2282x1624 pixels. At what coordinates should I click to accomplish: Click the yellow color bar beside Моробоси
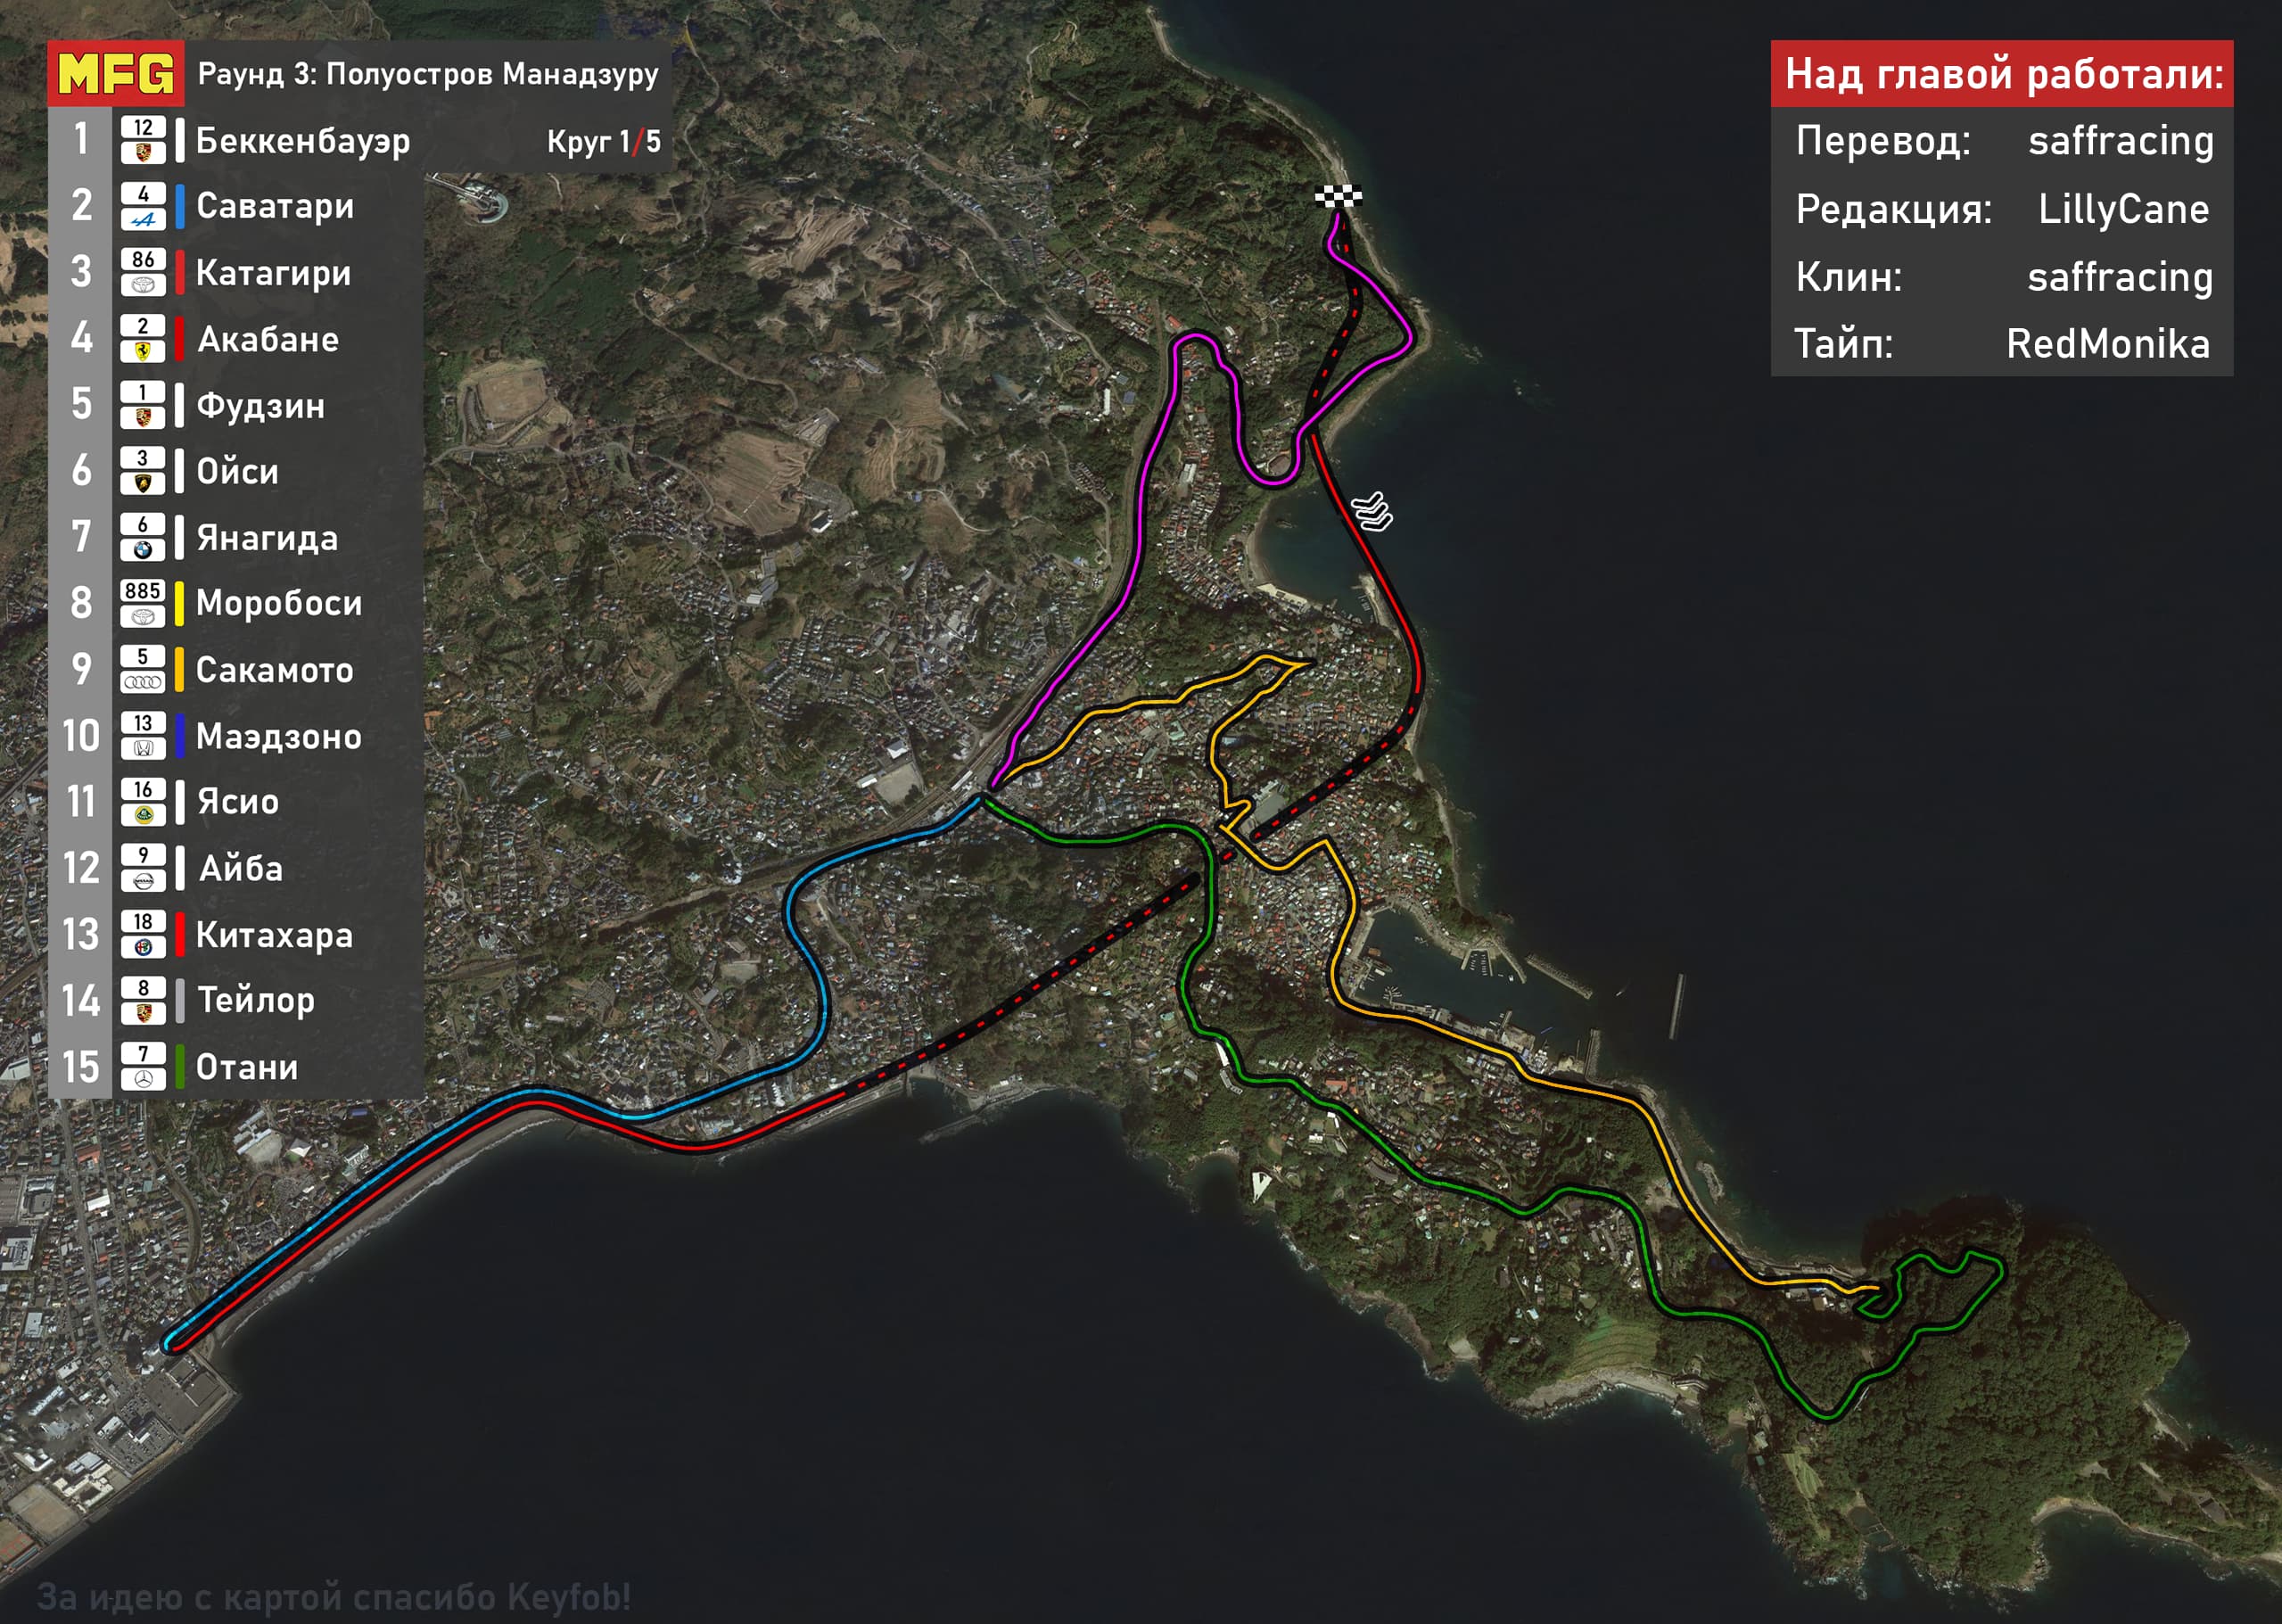point(179,603)
